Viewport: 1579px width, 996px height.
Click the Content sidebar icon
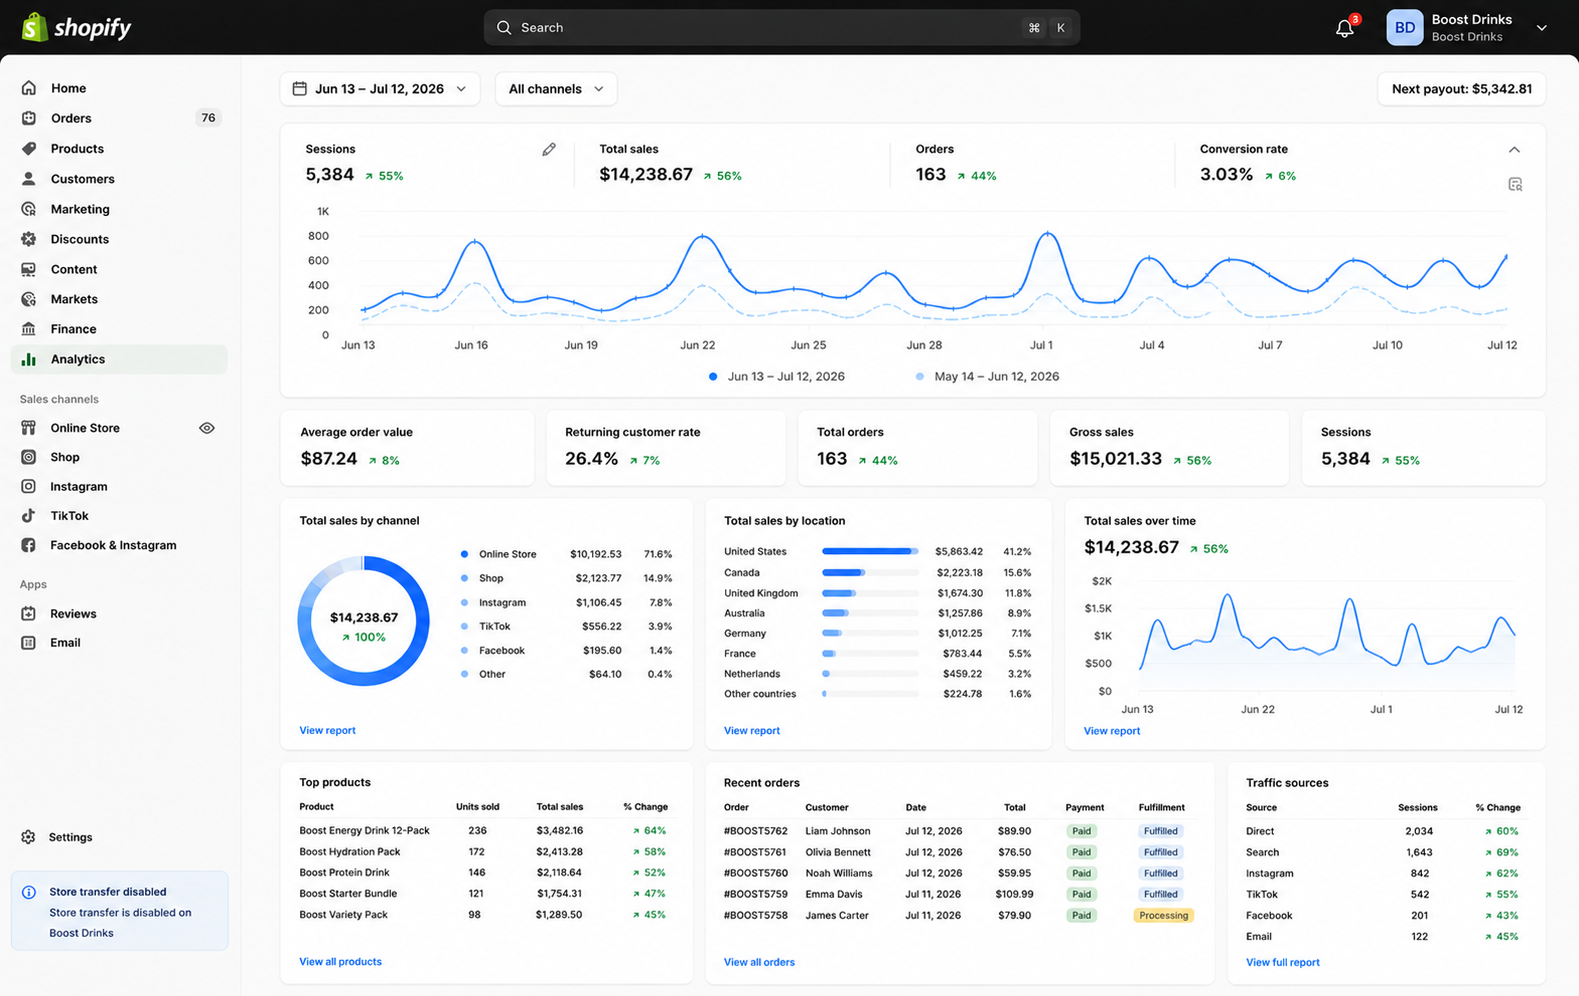coord(29,269)
